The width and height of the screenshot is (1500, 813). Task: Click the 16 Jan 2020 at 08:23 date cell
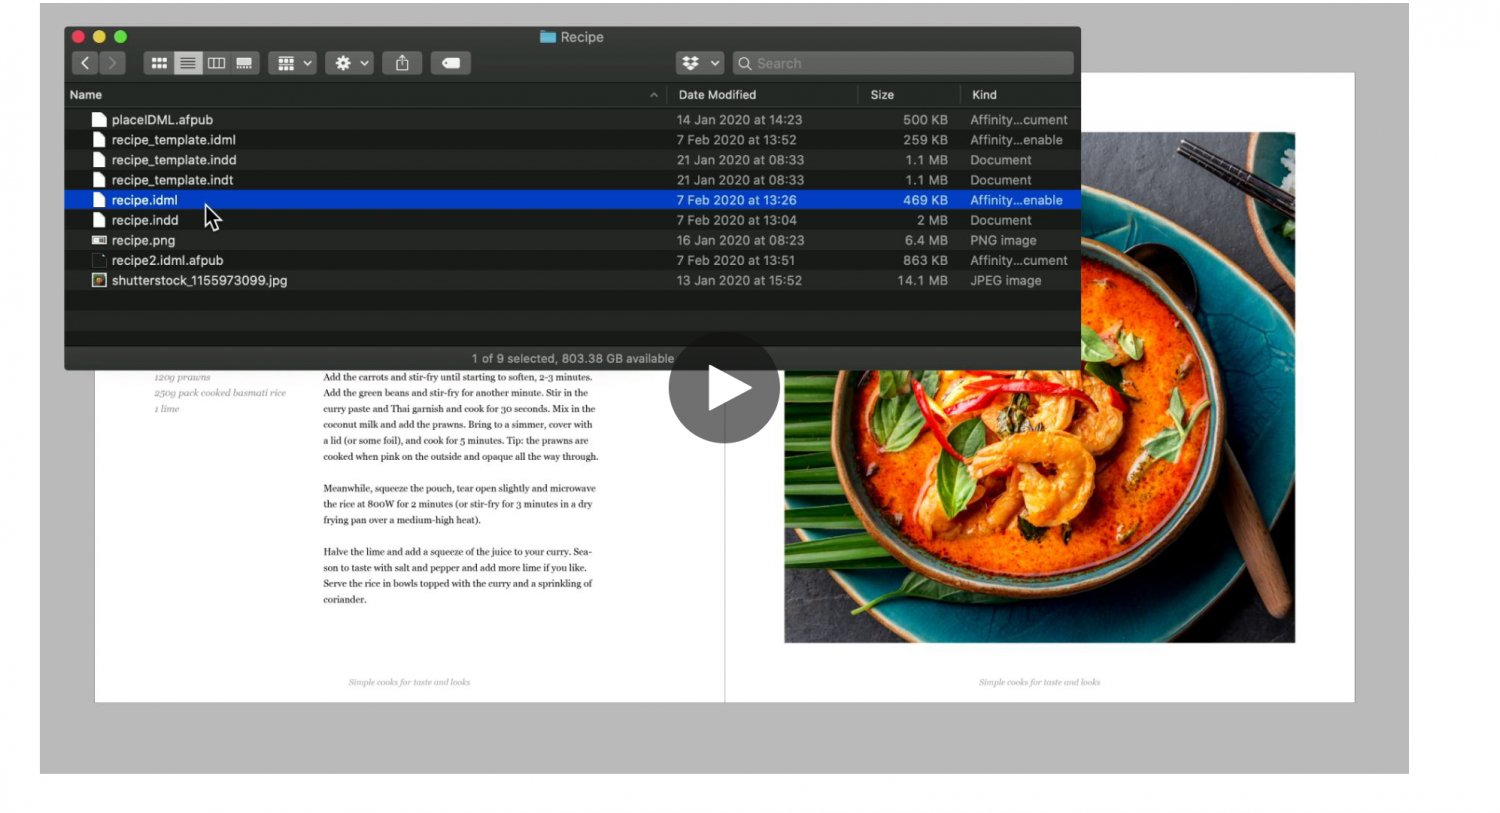click(740, 240)
